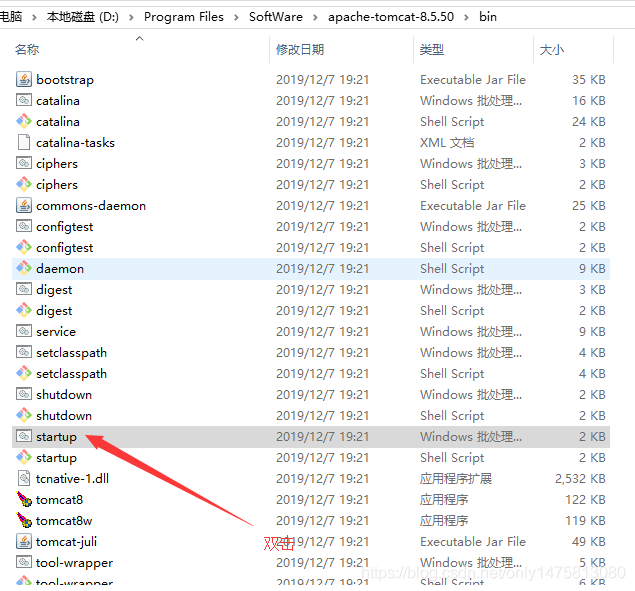Click the 35 KB size cell
Screen dimensions: 635x591
click(x=588, y=80)
